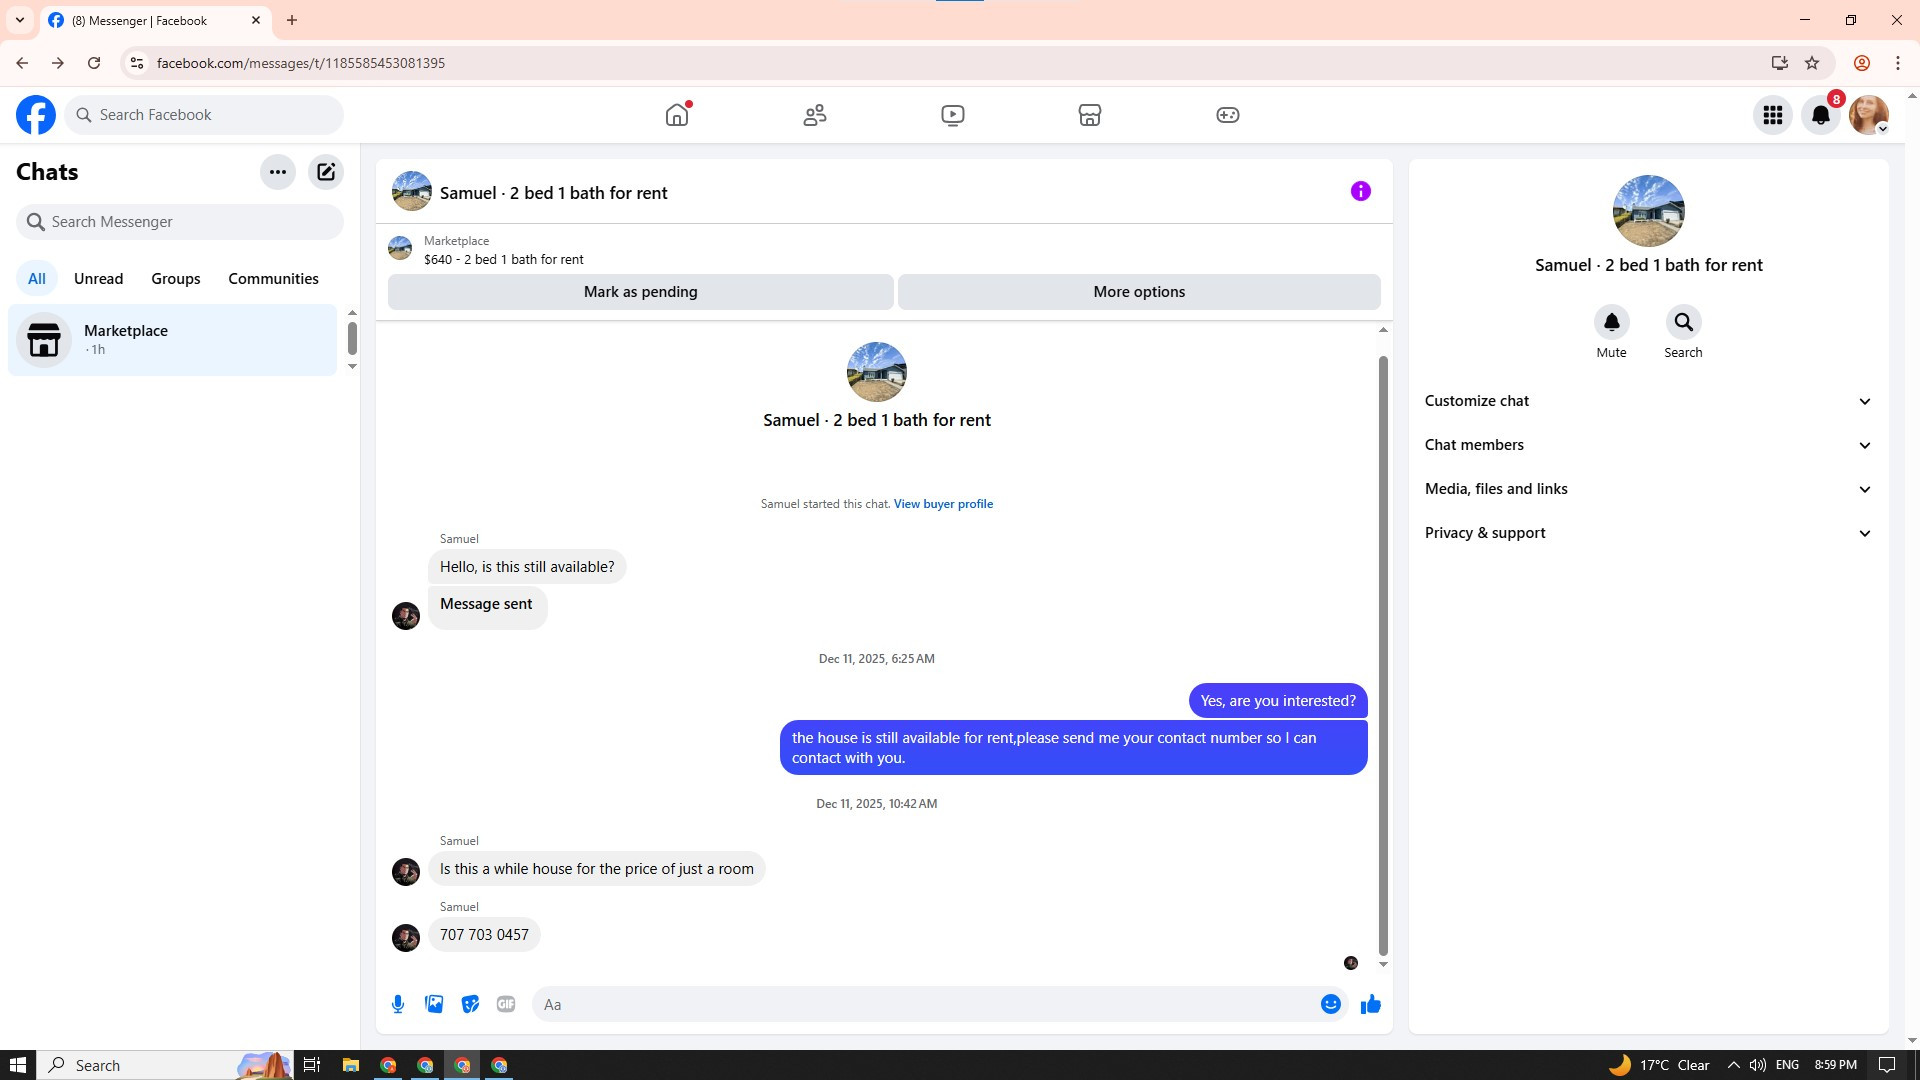This screenshot has width=1920, height=1080.
Task: Open the notifications bell
Action: point(1820,115)
